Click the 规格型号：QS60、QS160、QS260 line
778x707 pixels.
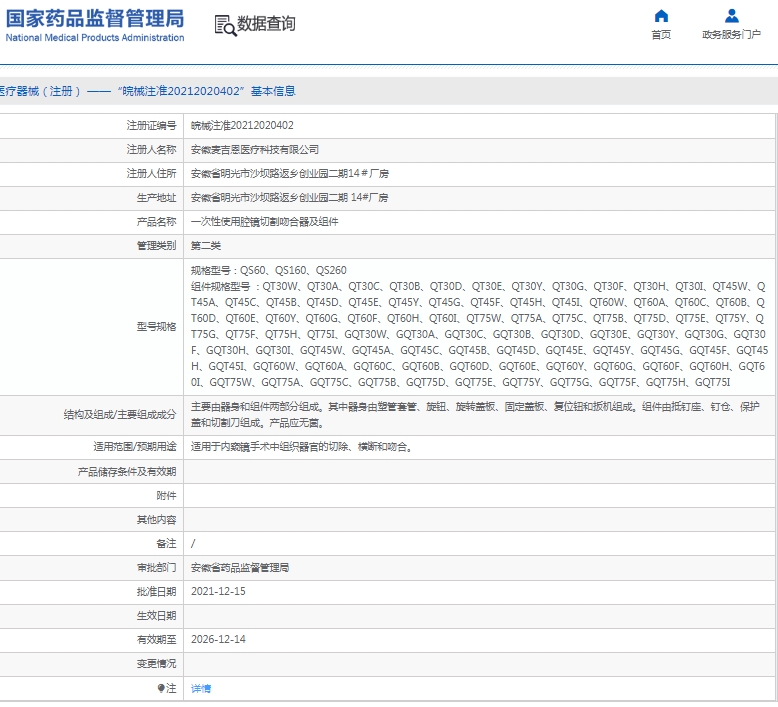[x=268, y=270]
